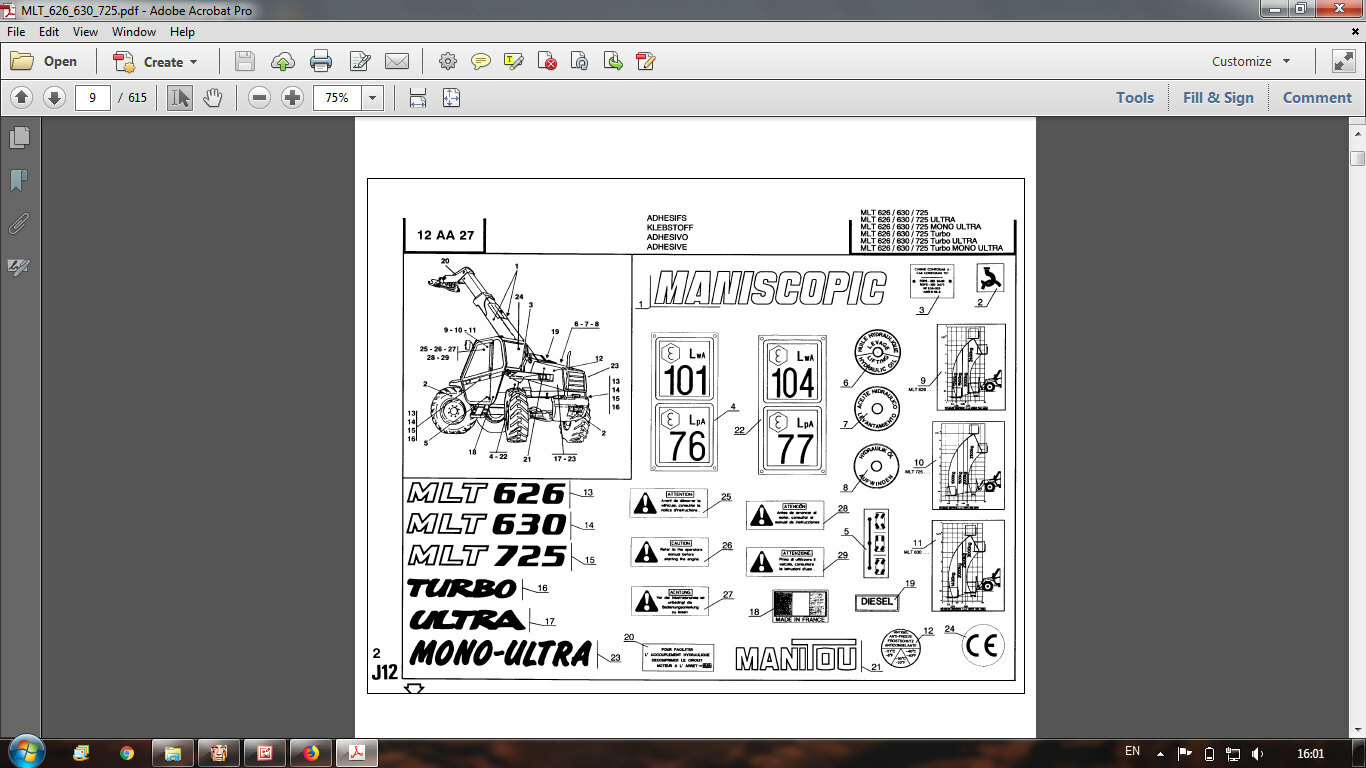Viewport: 1366px width, 768px height.
Task: Open the 75% zoom level dropdown
Action: point(373,97)
